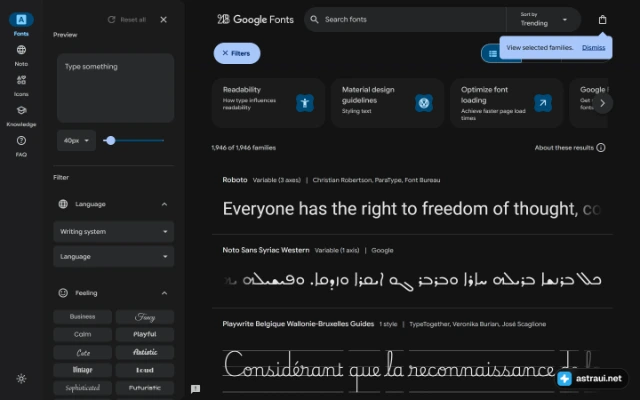Image resolution: width=640 pixels, height=400 pixels.
Task: Open Noto Sans Syriac Western family
Action: (x=266, y=250)
